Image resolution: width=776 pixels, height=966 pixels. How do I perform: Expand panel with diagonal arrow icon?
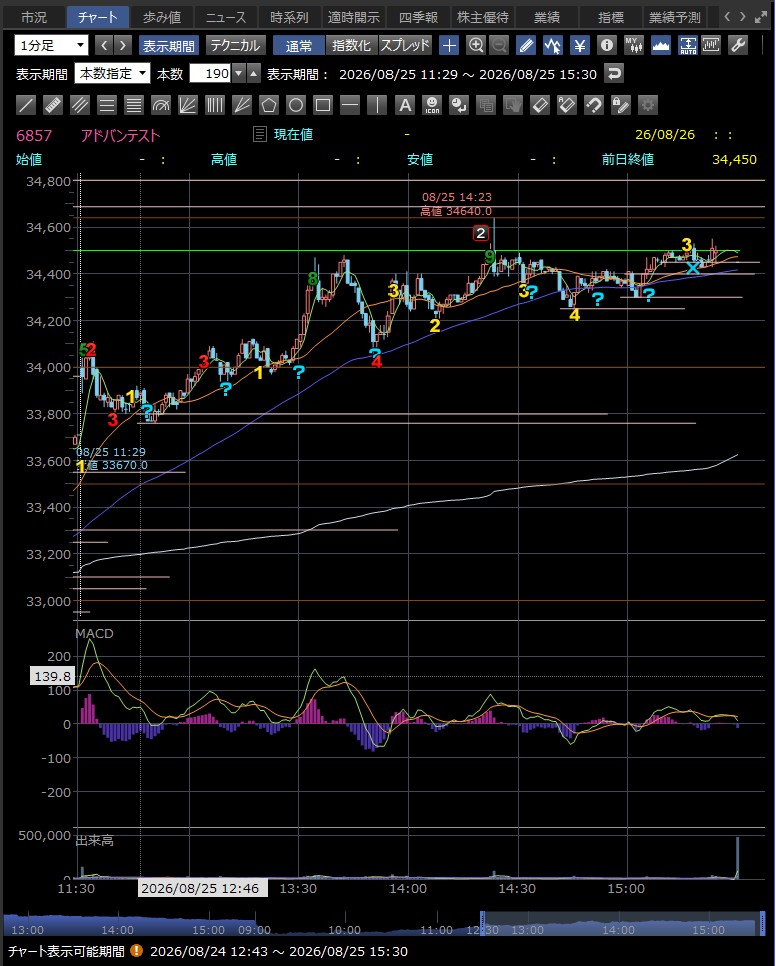tap(761, 17)
